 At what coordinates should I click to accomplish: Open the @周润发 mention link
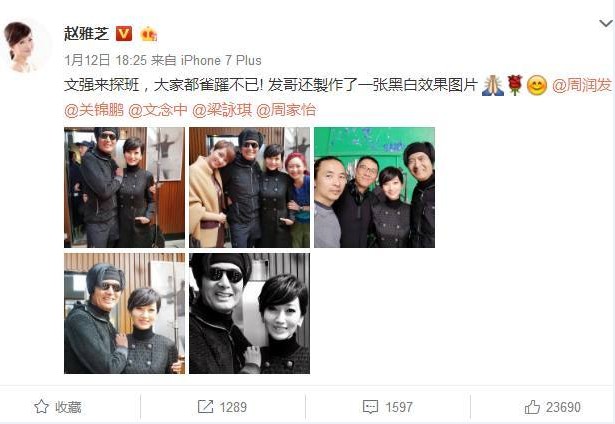(x=582, y=85)
